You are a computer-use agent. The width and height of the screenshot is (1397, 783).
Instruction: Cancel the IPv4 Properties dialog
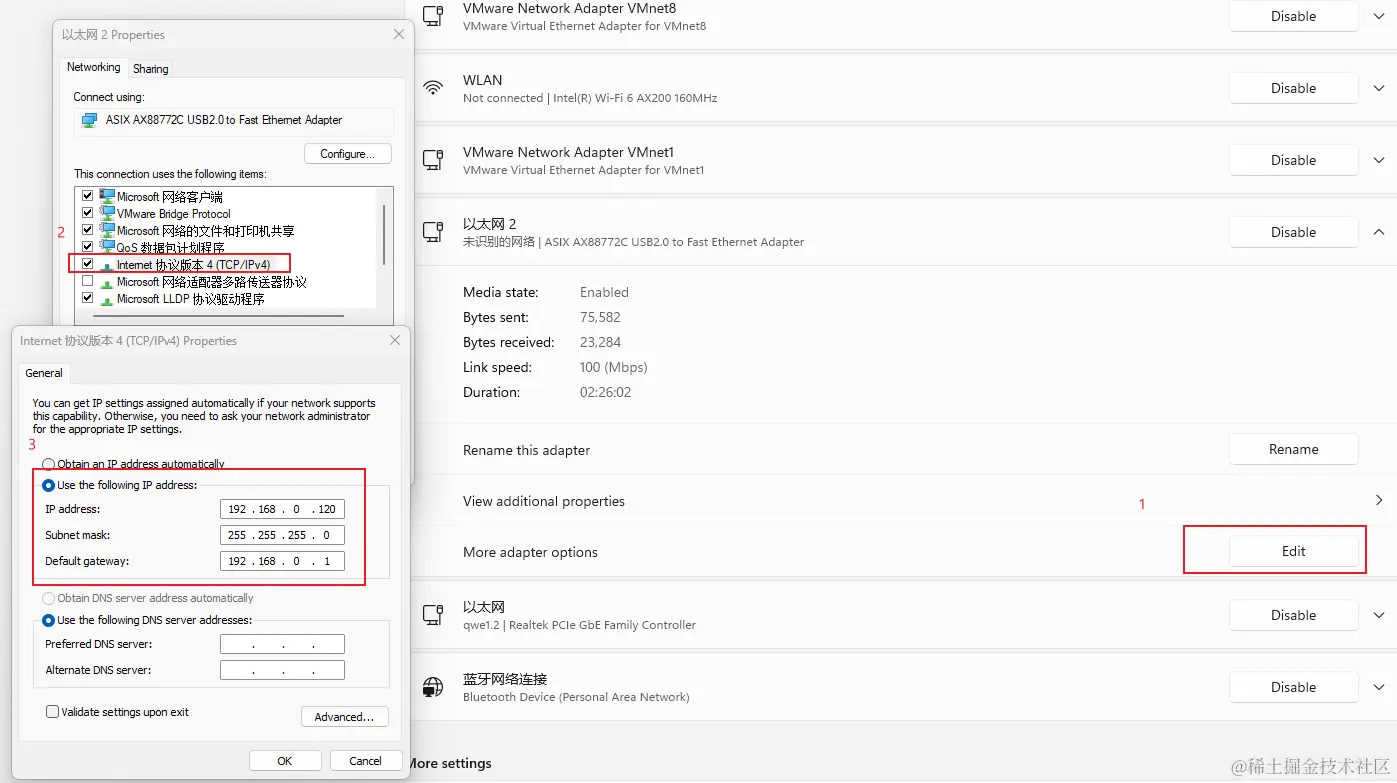[366, 761]
